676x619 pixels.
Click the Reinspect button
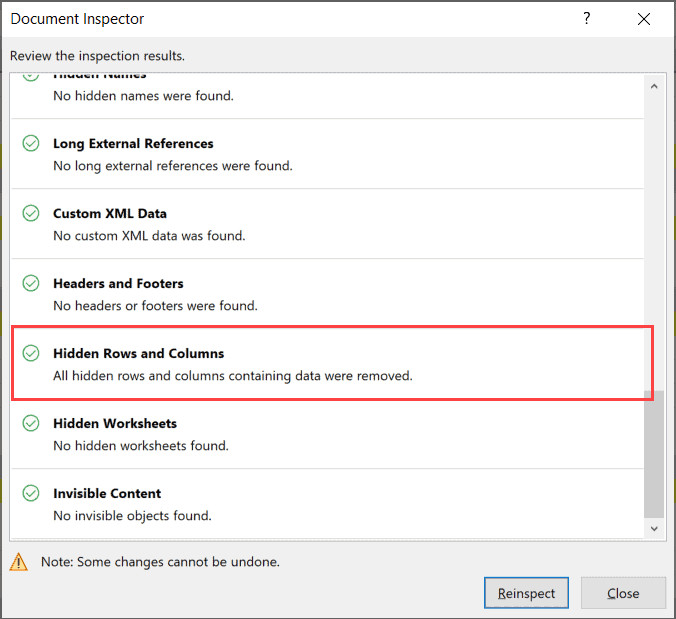pyautogui.click(x=526, y=593)
